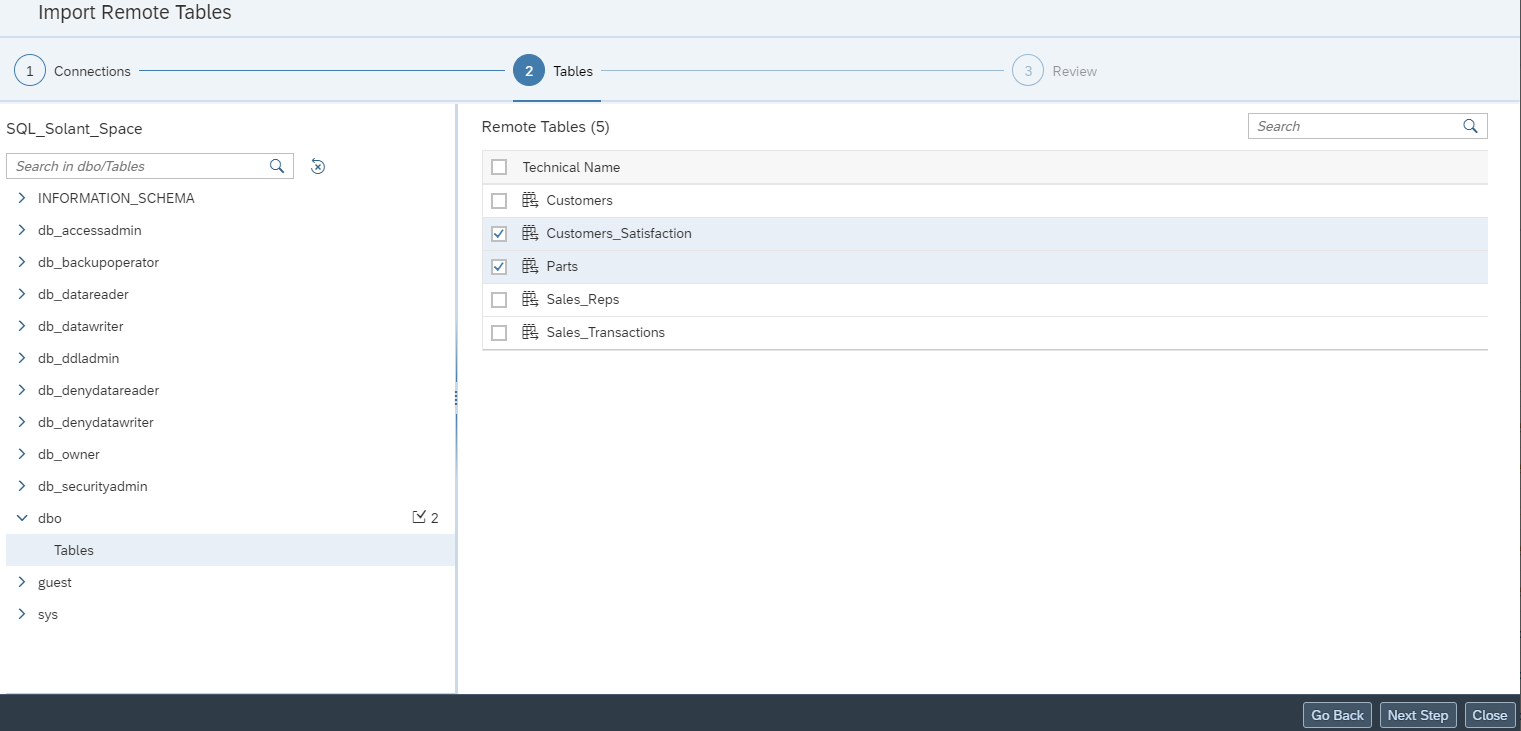Click the table icon beside Parts
This screenshot has width=1521, height=731.
point(530,266)
